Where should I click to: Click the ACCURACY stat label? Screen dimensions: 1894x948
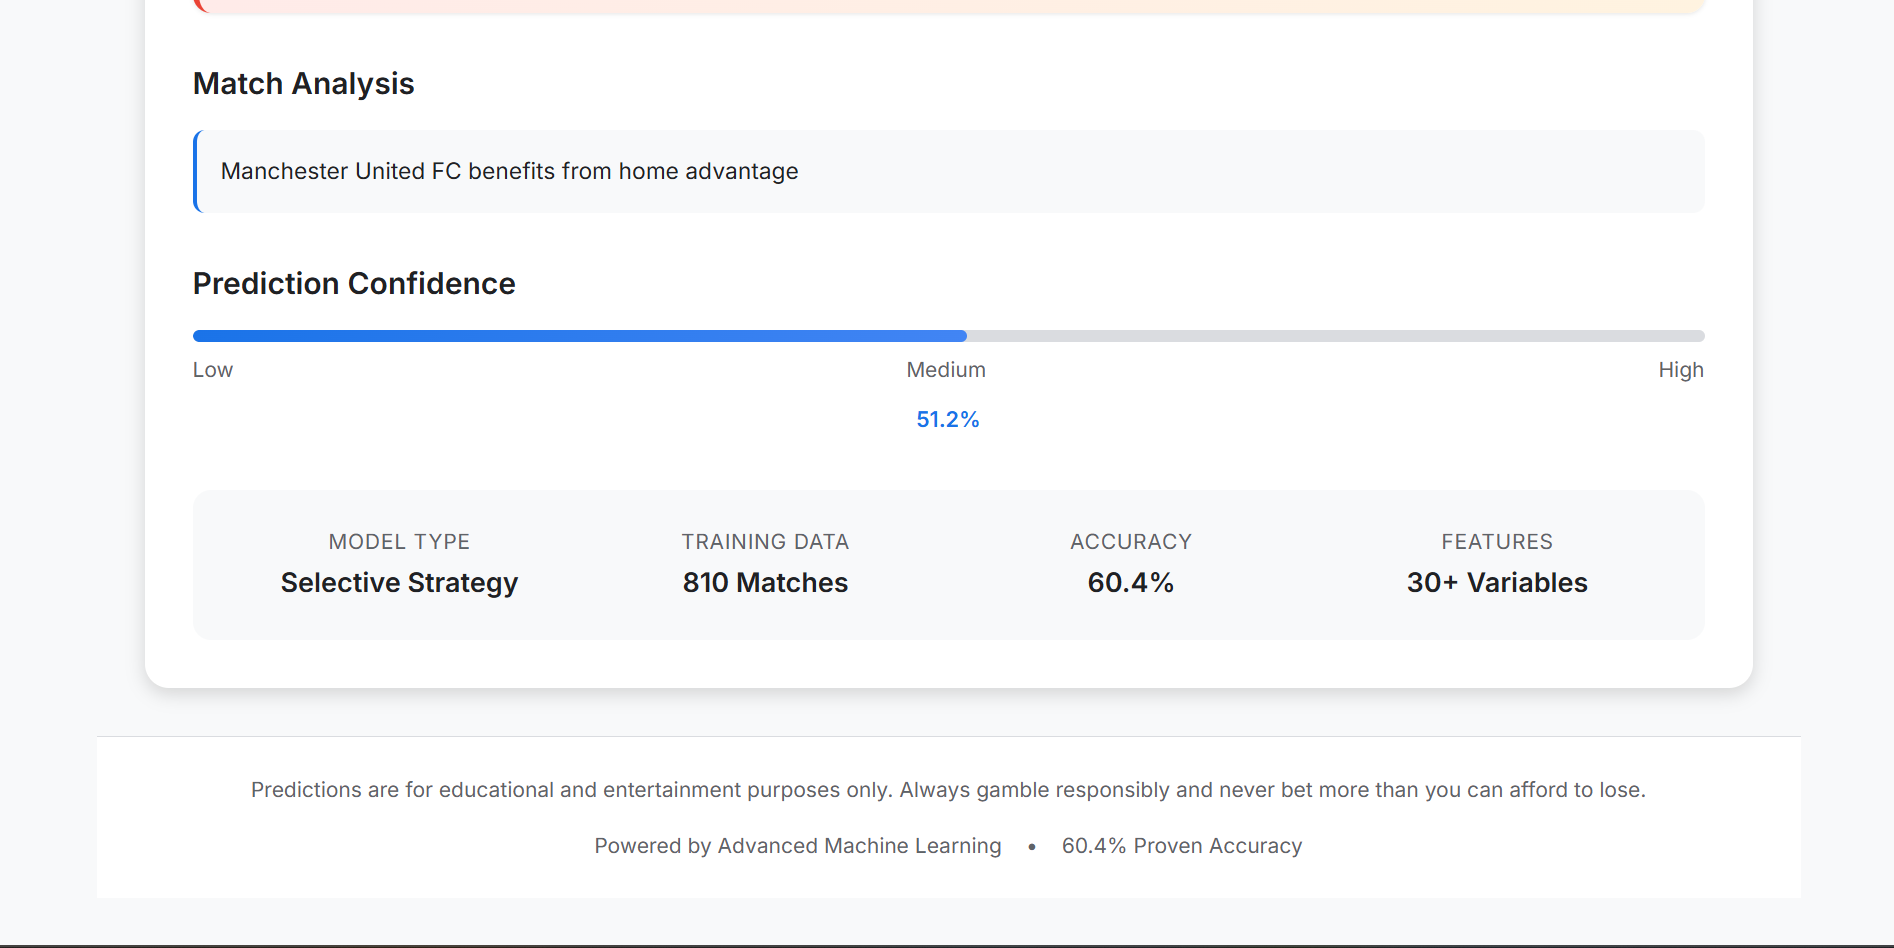point(1131,542)
